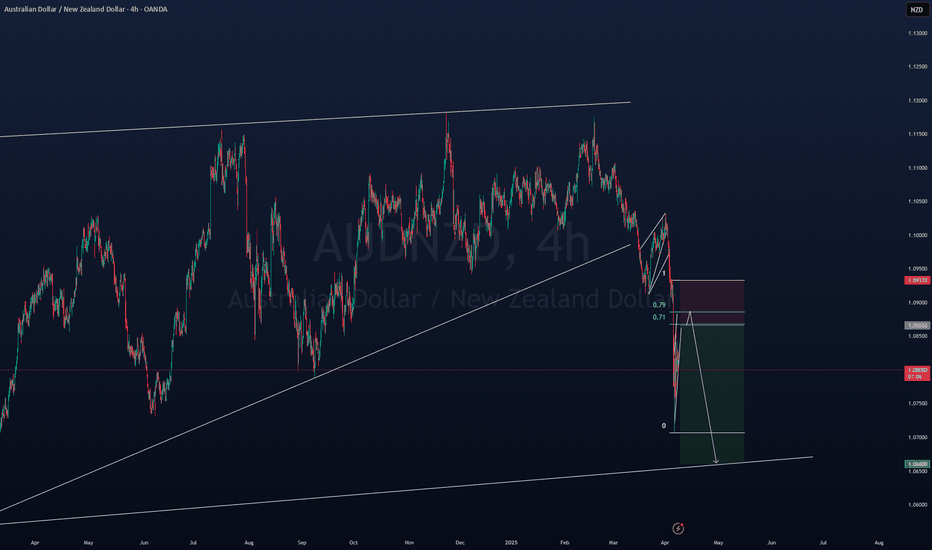Click the Mar label on time axis
This screenshot has height=550, width=932.
(613, 543)
